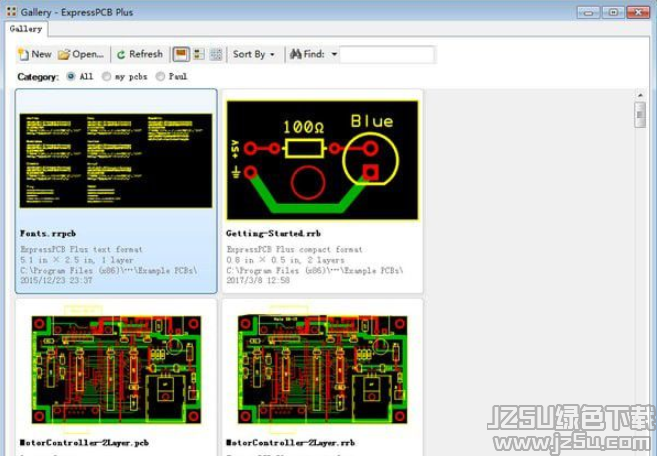Image resolution: width=657 pixels, height=456 pixels.
Task: Minimize the Gallery window
Action: 588,12
